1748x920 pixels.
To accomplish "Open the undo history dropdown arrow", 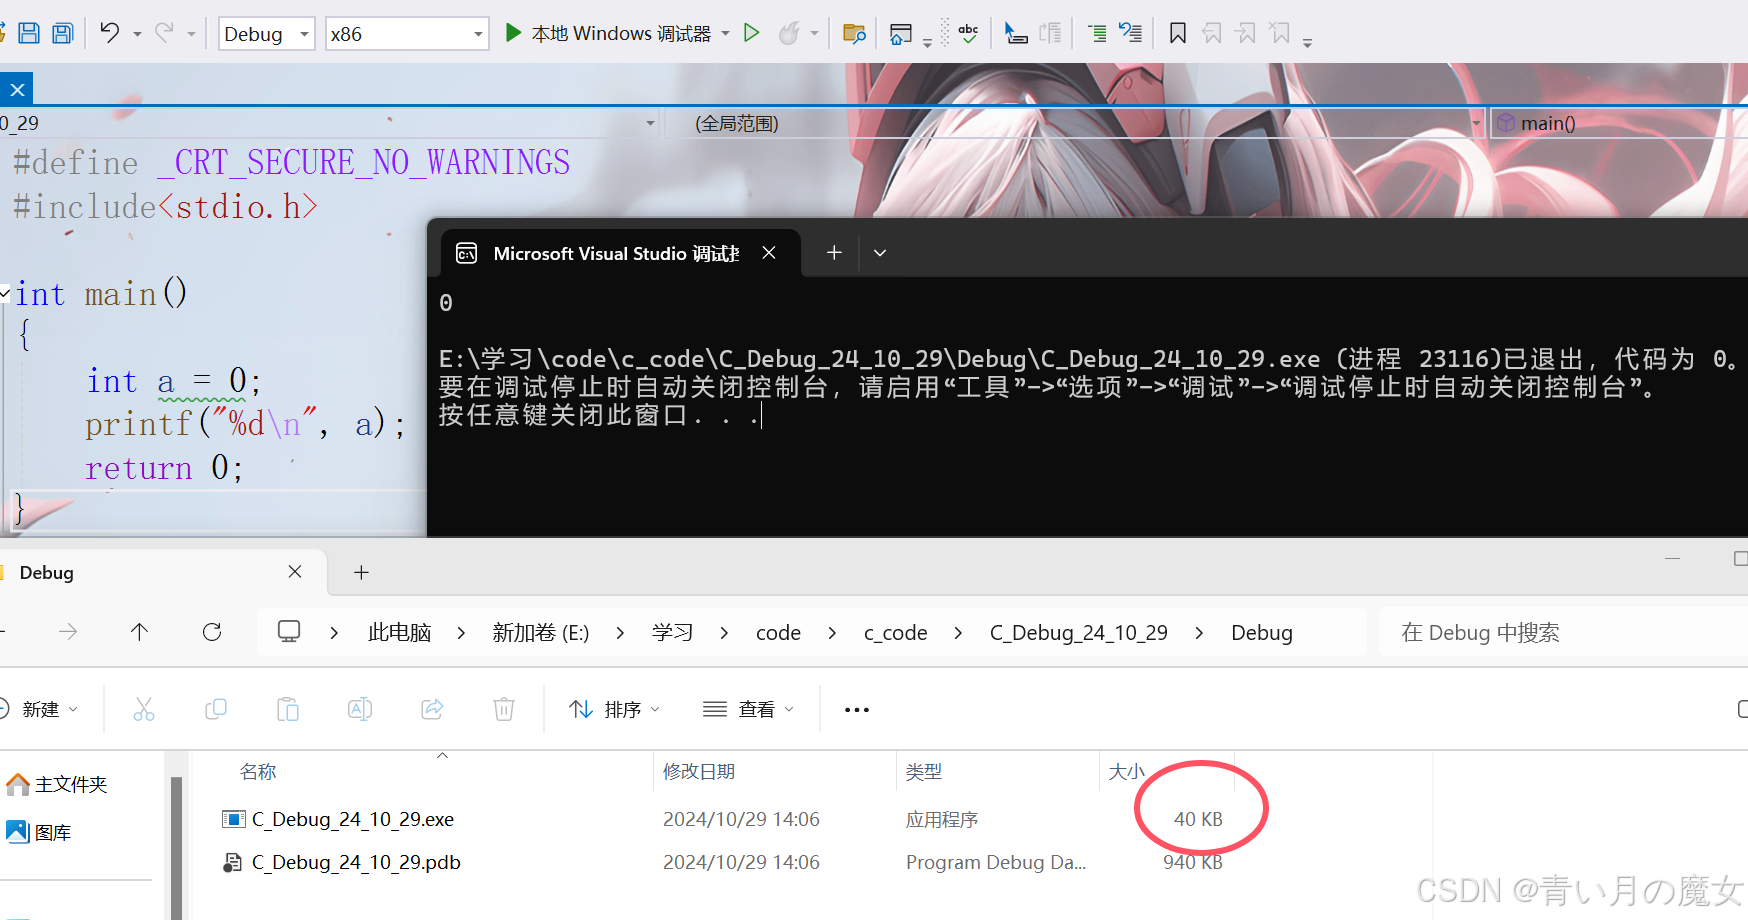I will [x=137, y=34].
